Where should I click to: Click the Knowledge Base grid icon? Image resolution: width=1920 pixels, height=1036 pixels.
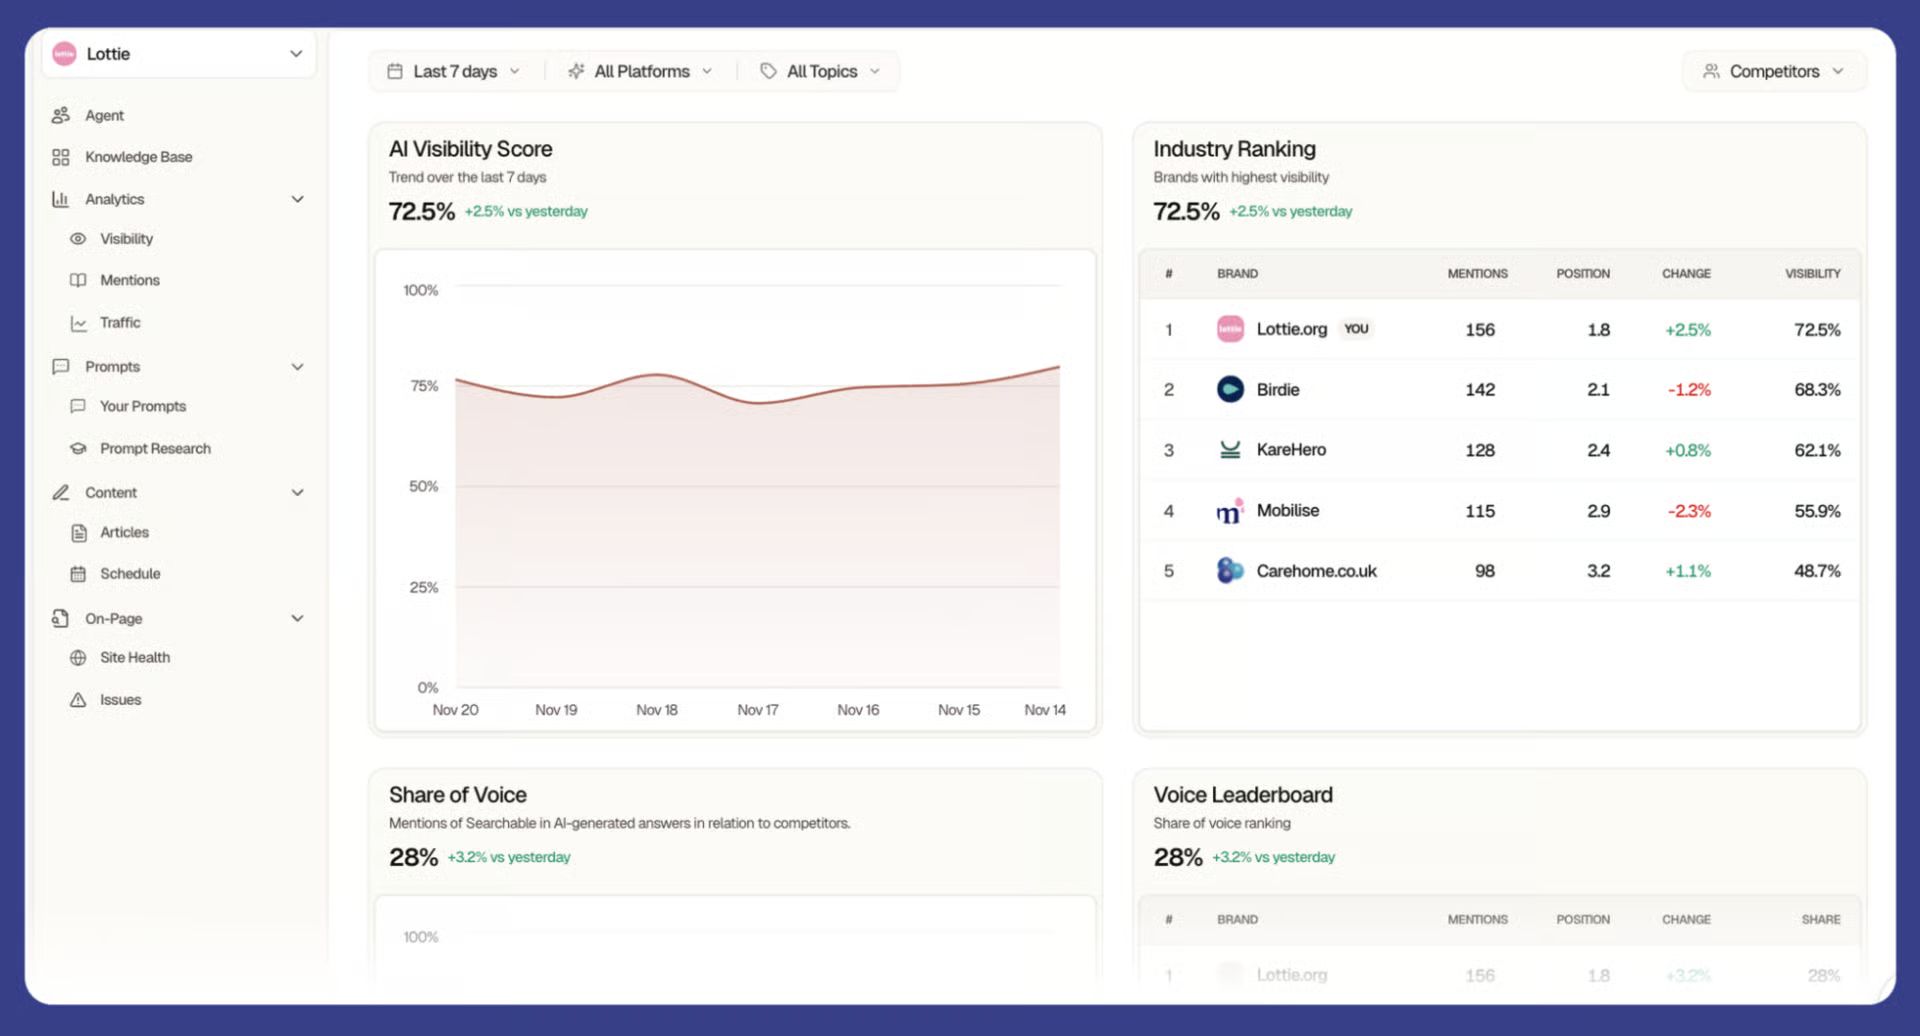pos(61,157)
